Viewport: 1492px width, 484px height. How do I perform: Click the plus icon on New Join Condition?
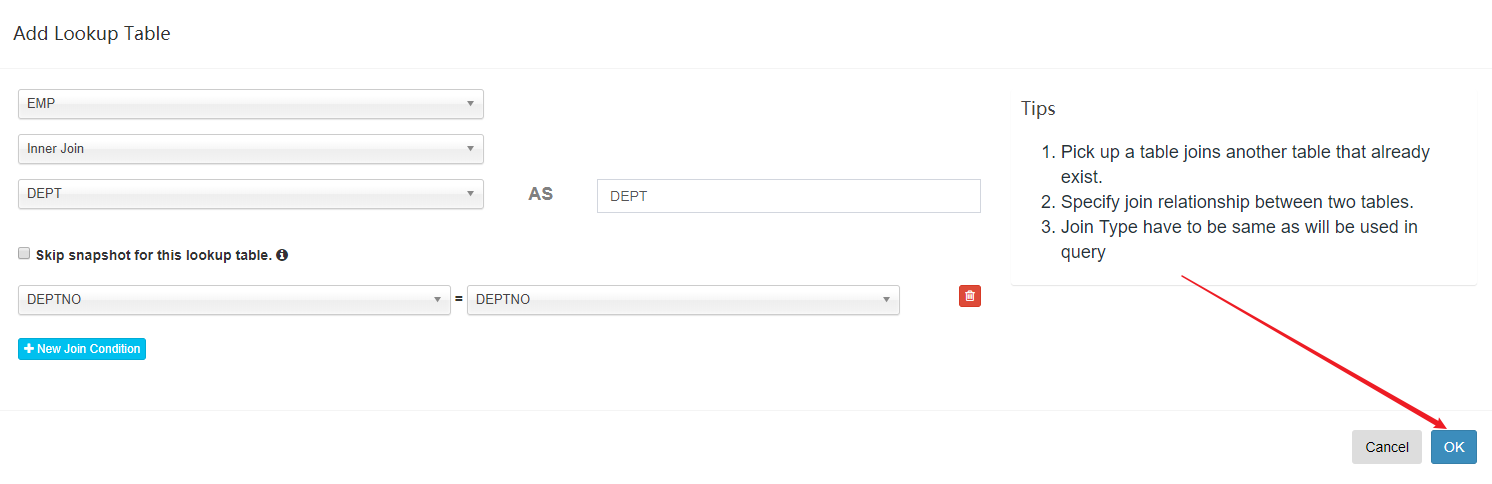point(29,349)
